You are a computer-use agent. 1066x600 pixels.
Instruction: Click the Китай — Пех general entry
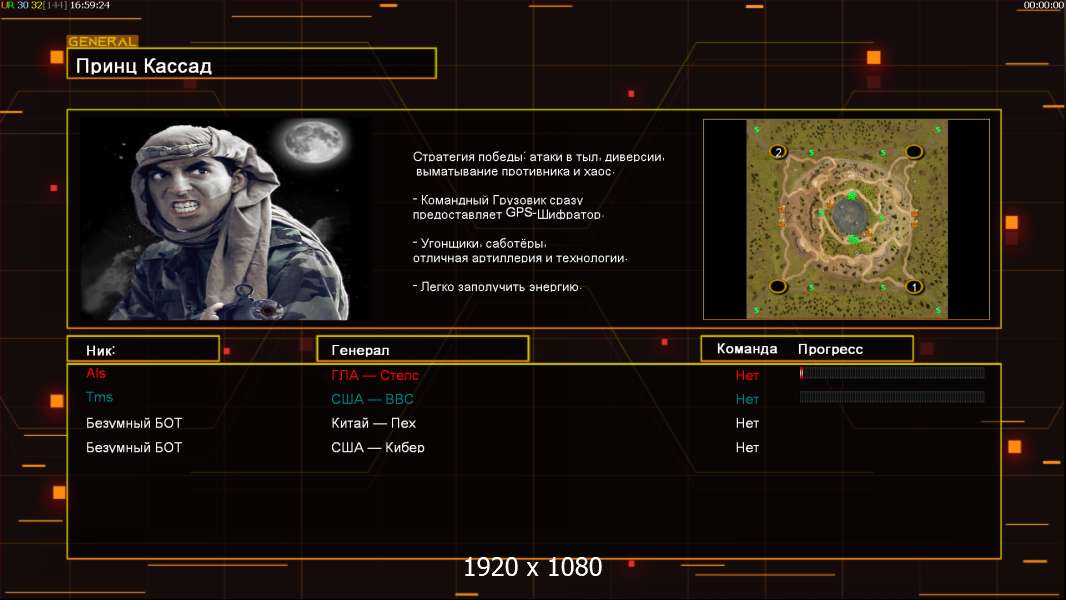point(373,423)
